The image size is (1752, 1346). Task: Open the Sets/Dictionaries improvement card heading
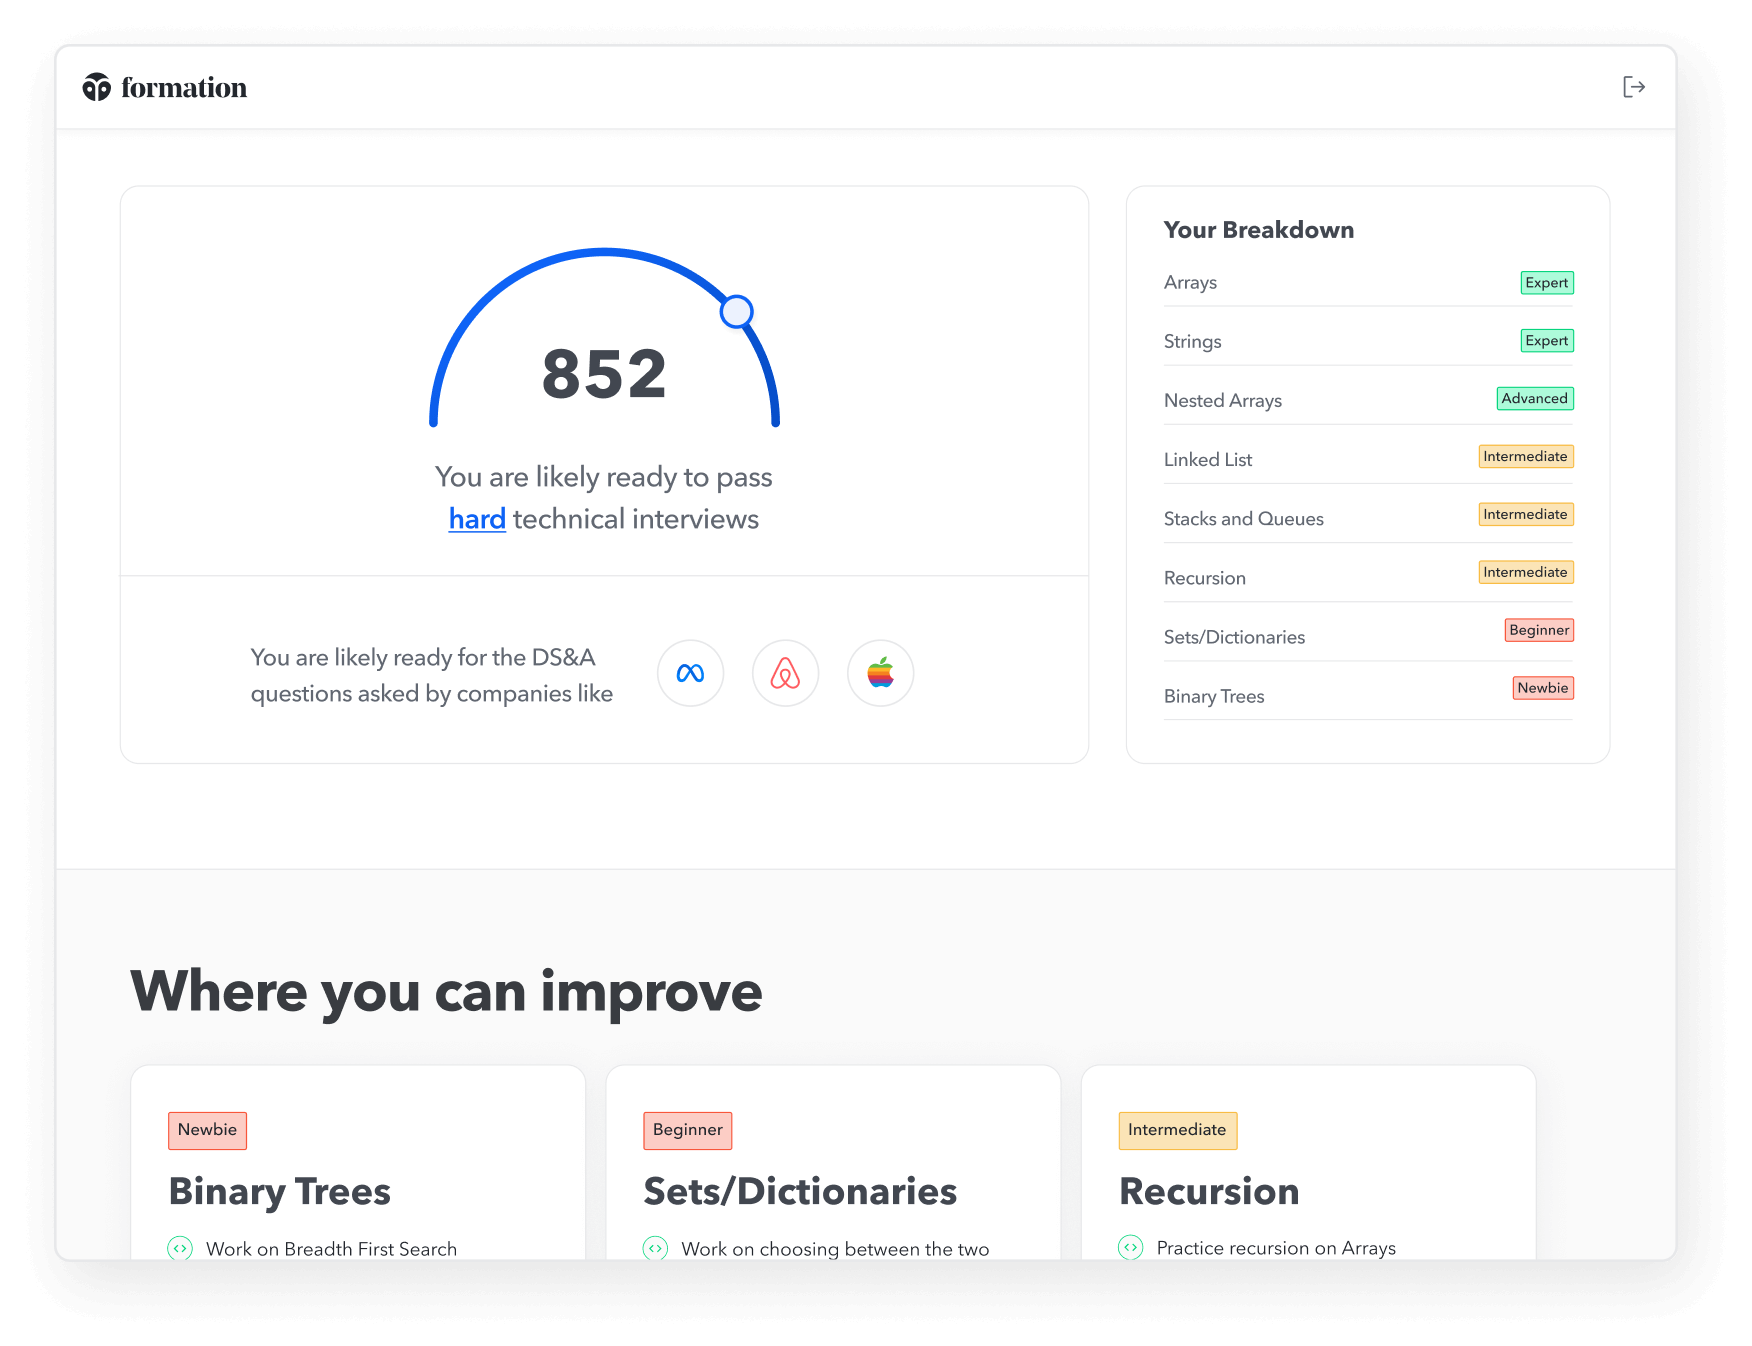point(800,1191)
